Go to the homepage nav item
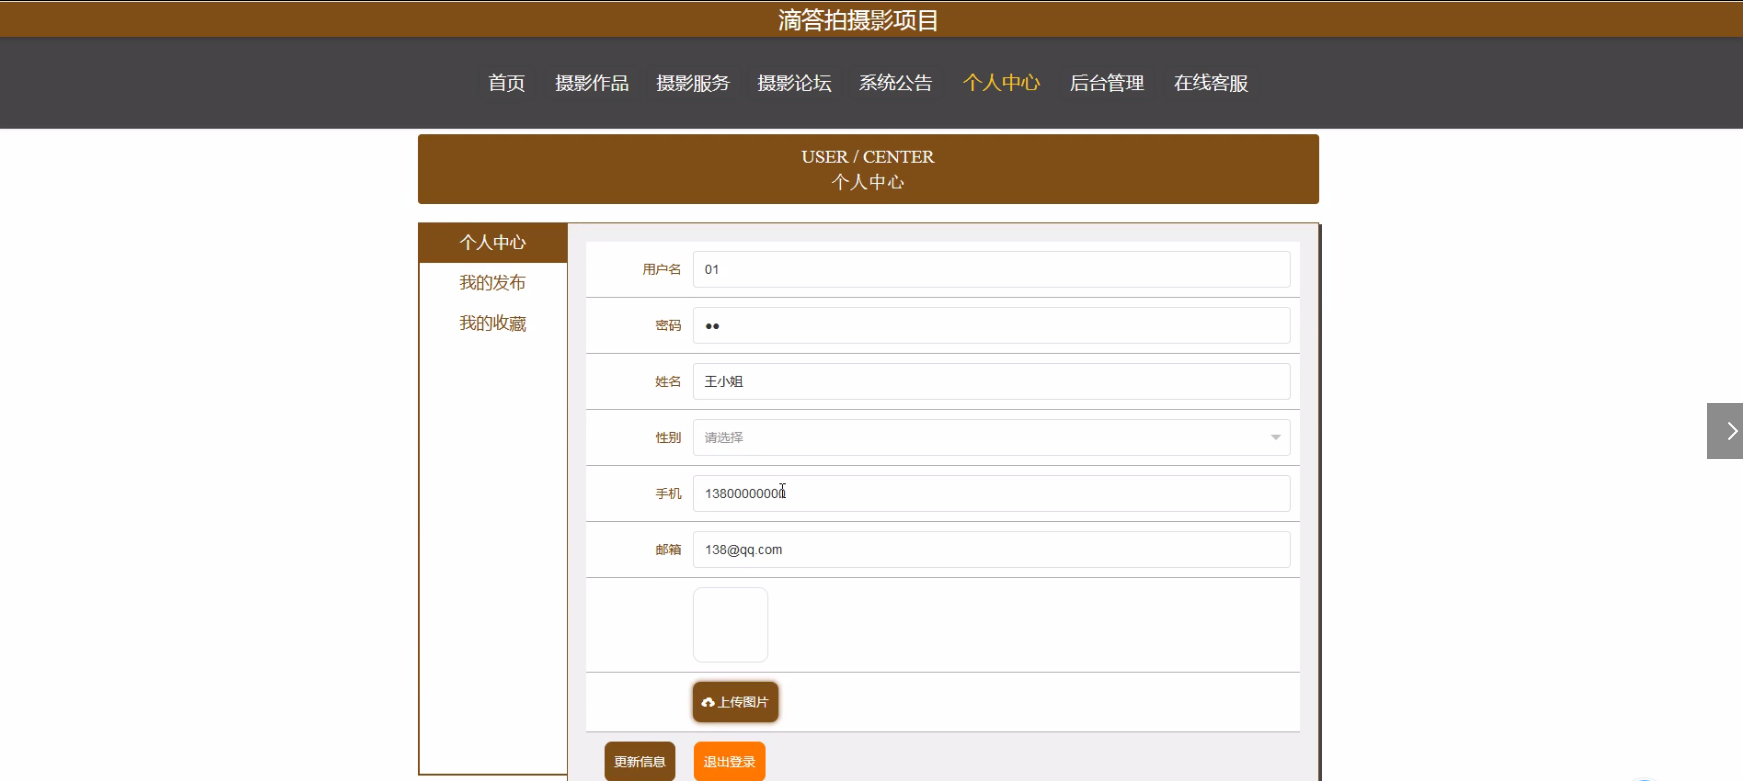This screenshot has height=781, width=1743. 506,83
